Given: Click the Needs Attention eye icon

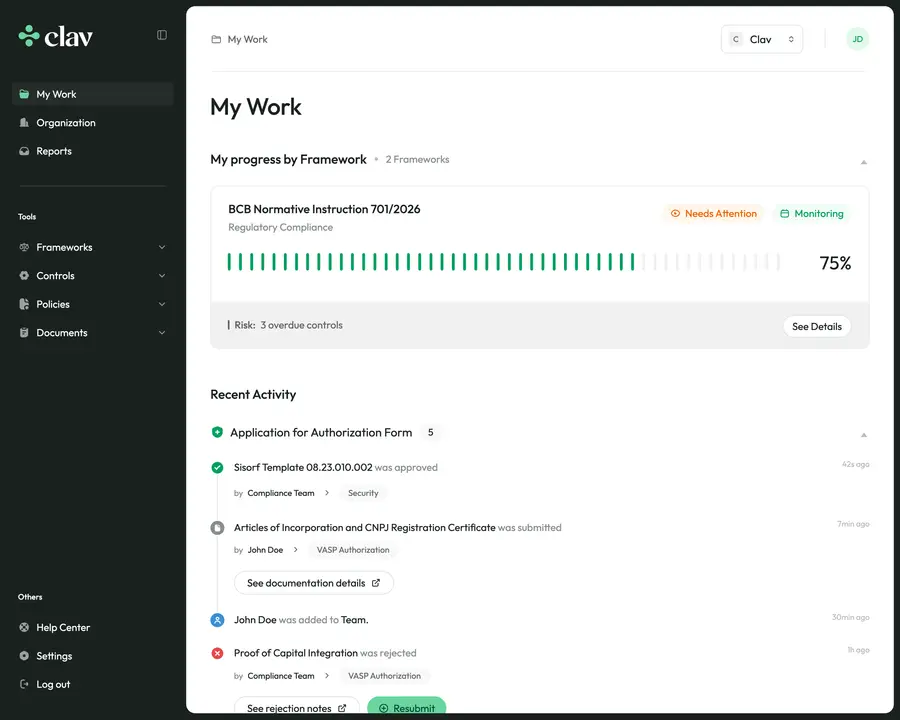Looking at the screenshot, I should 675,214.
